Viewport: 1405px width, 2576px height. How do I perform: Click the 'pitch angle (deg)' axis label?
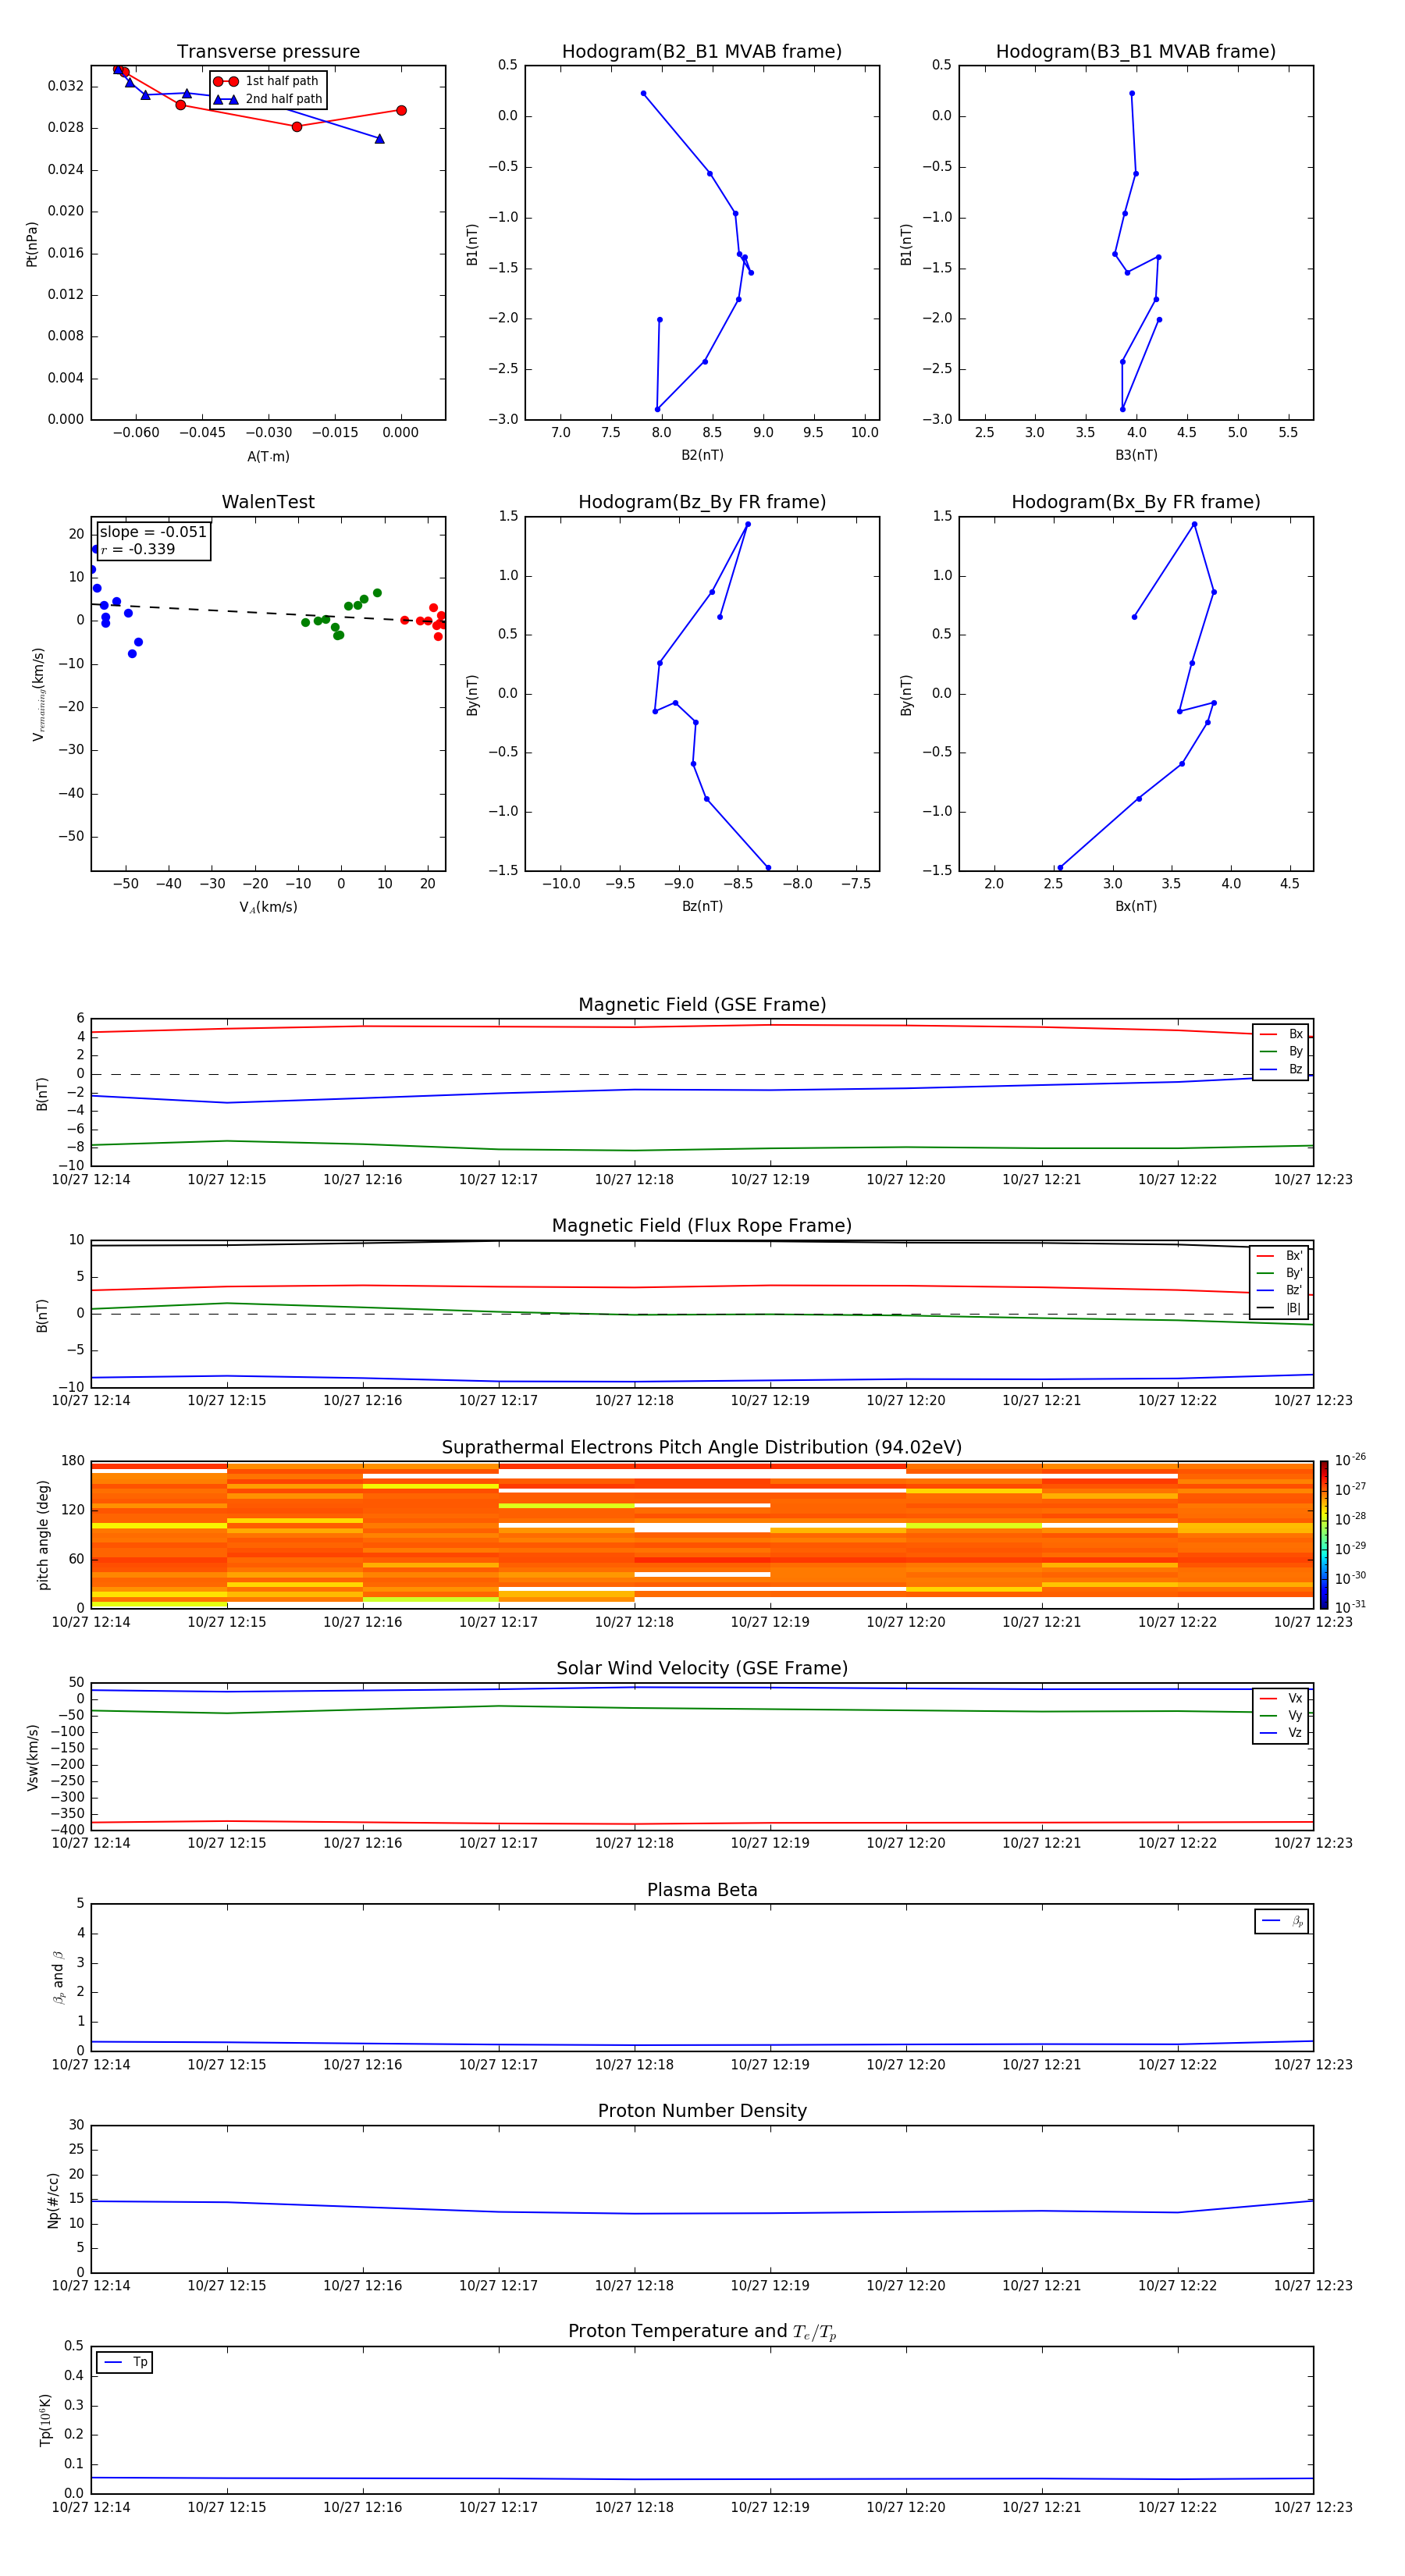pos(43,1535)
